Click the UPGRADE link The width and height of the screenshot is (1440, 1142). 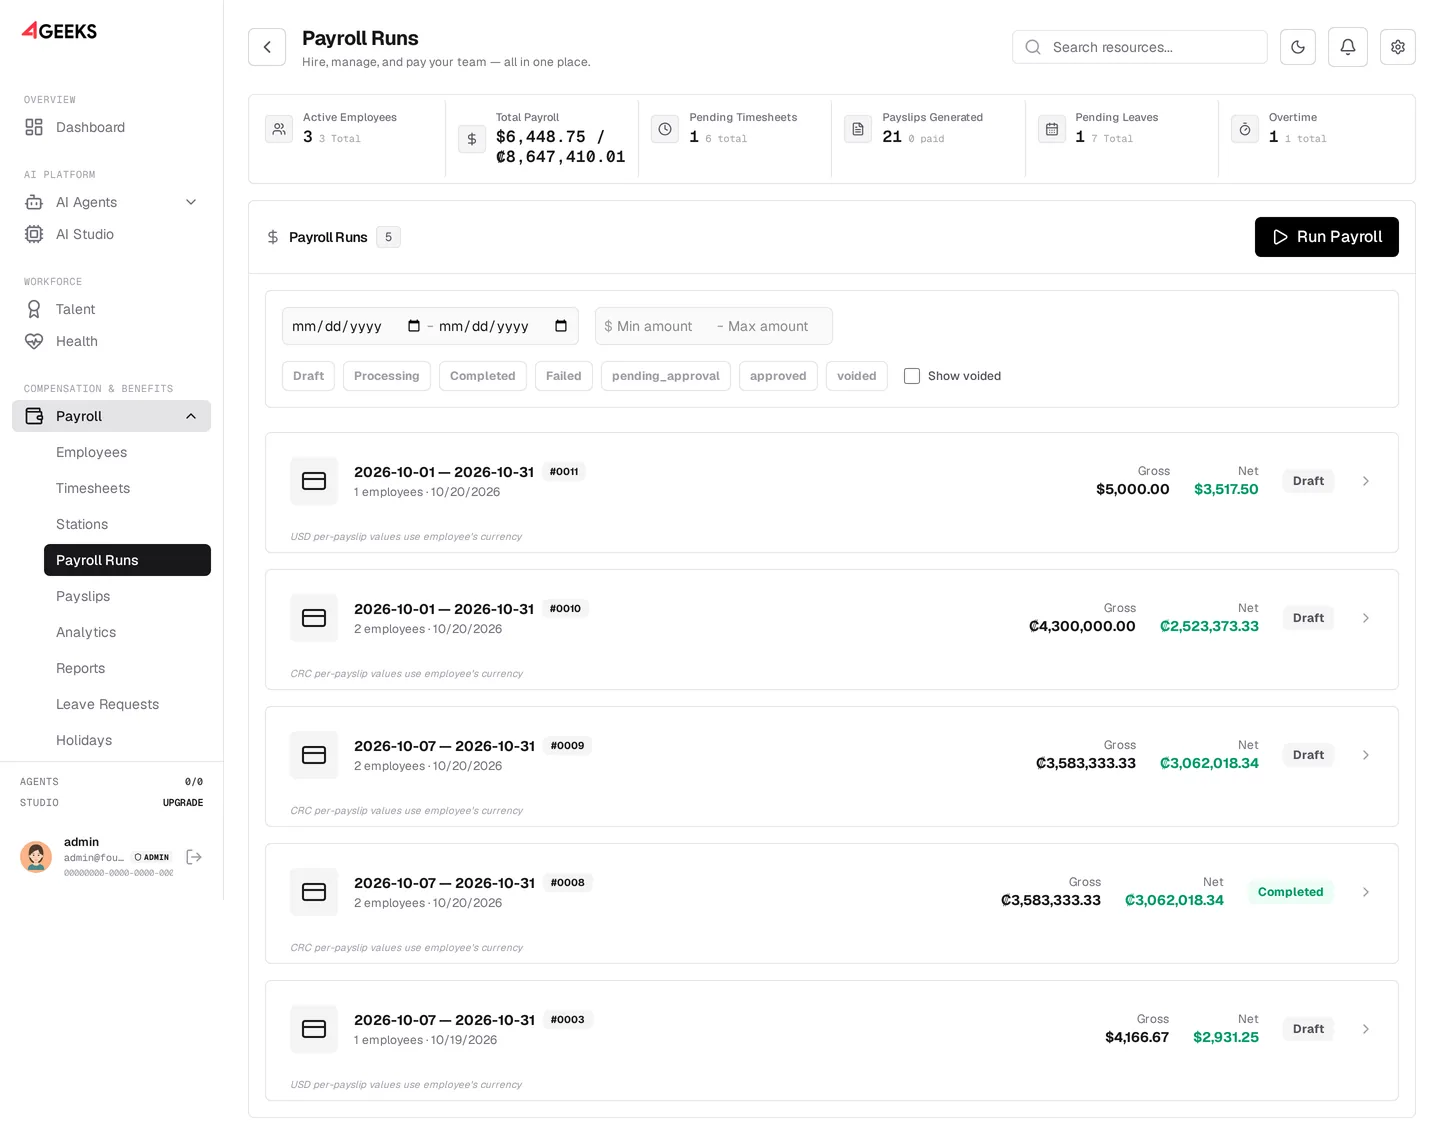(x=183, y=803)
